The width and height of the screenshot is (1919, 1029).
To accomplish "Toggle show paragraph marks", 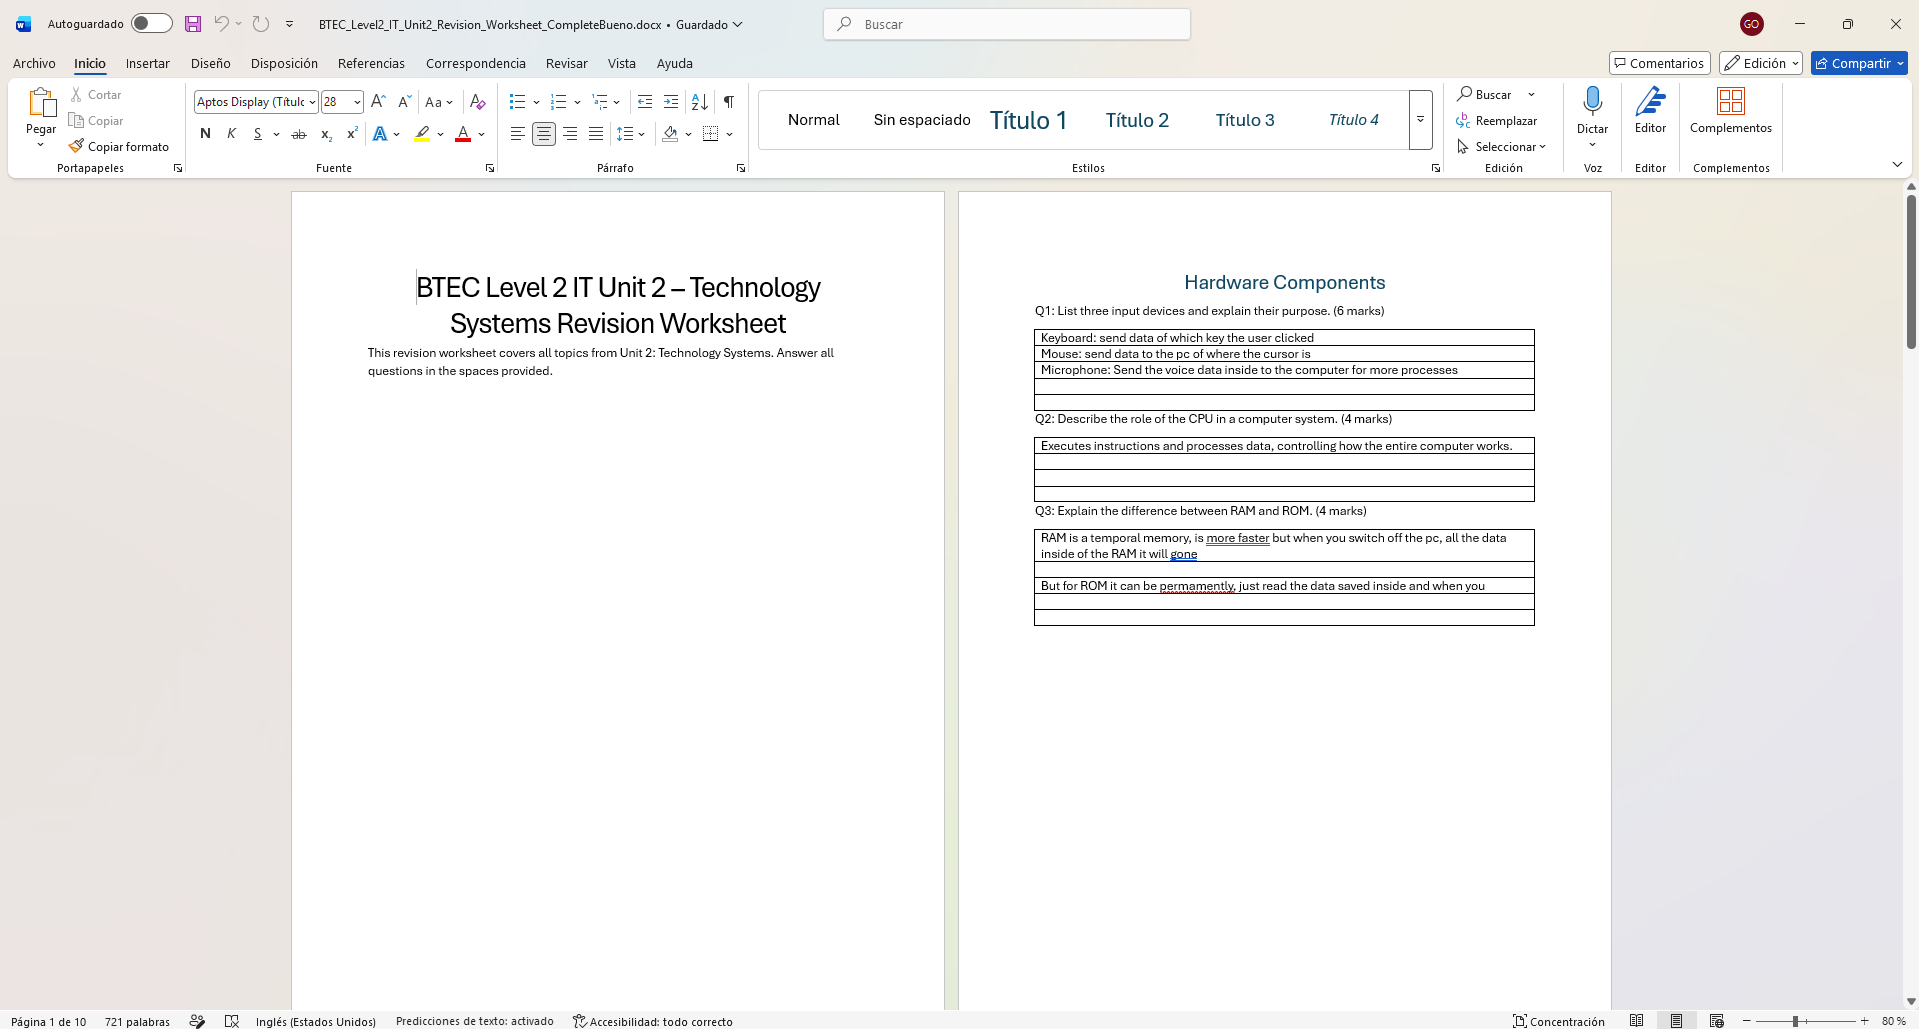I will 729,101.
